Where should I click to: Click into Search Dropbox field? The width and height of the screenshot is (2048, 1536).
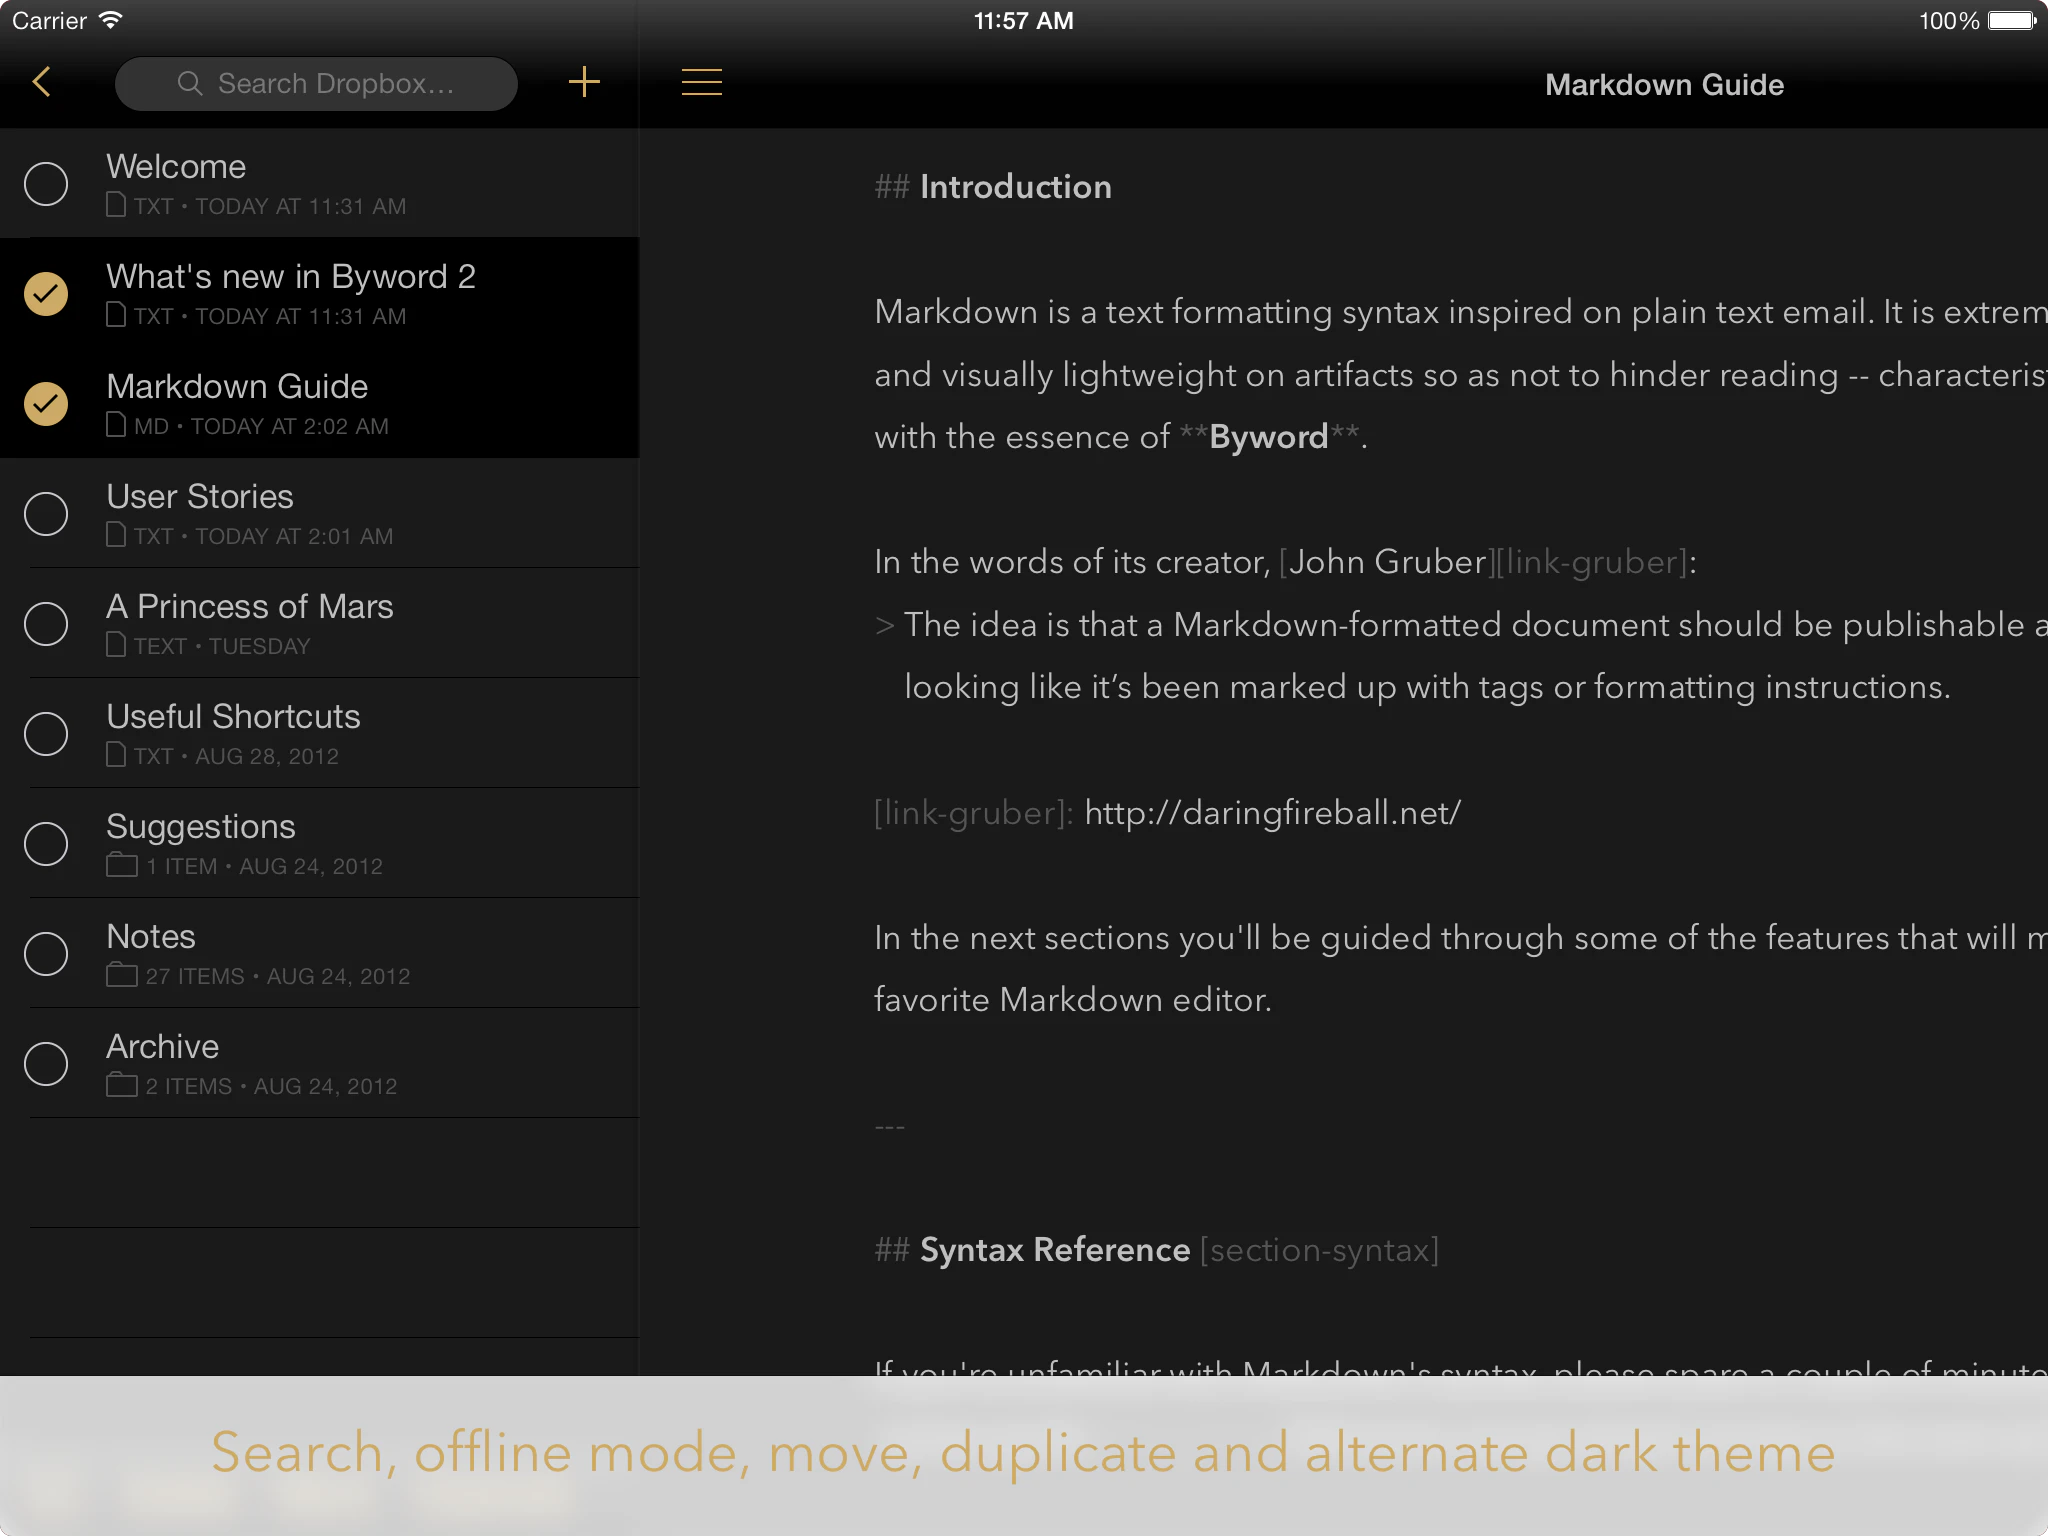coord(316,83)
